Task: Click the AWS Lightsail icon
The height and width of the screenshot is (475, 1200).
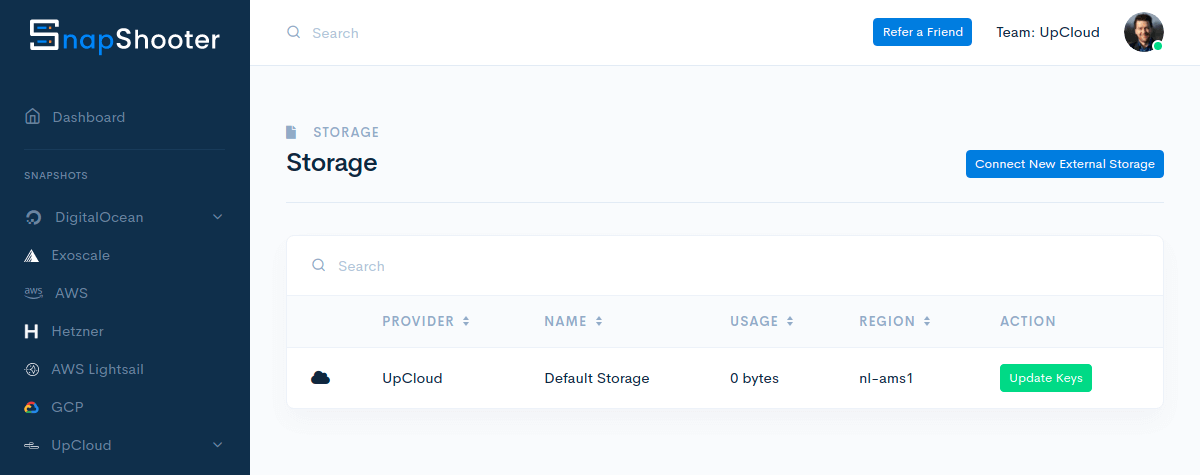Action: coord(32,369)
